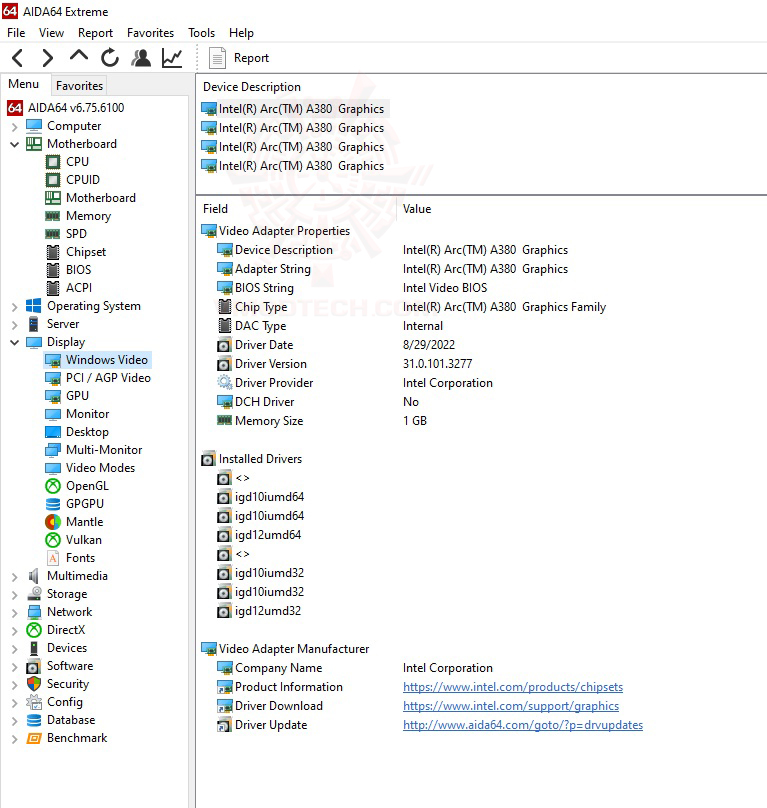Image resolution: width=767 pixels, height=808 pixels.
Task: Expand the Network tree node
Action: 14,613
